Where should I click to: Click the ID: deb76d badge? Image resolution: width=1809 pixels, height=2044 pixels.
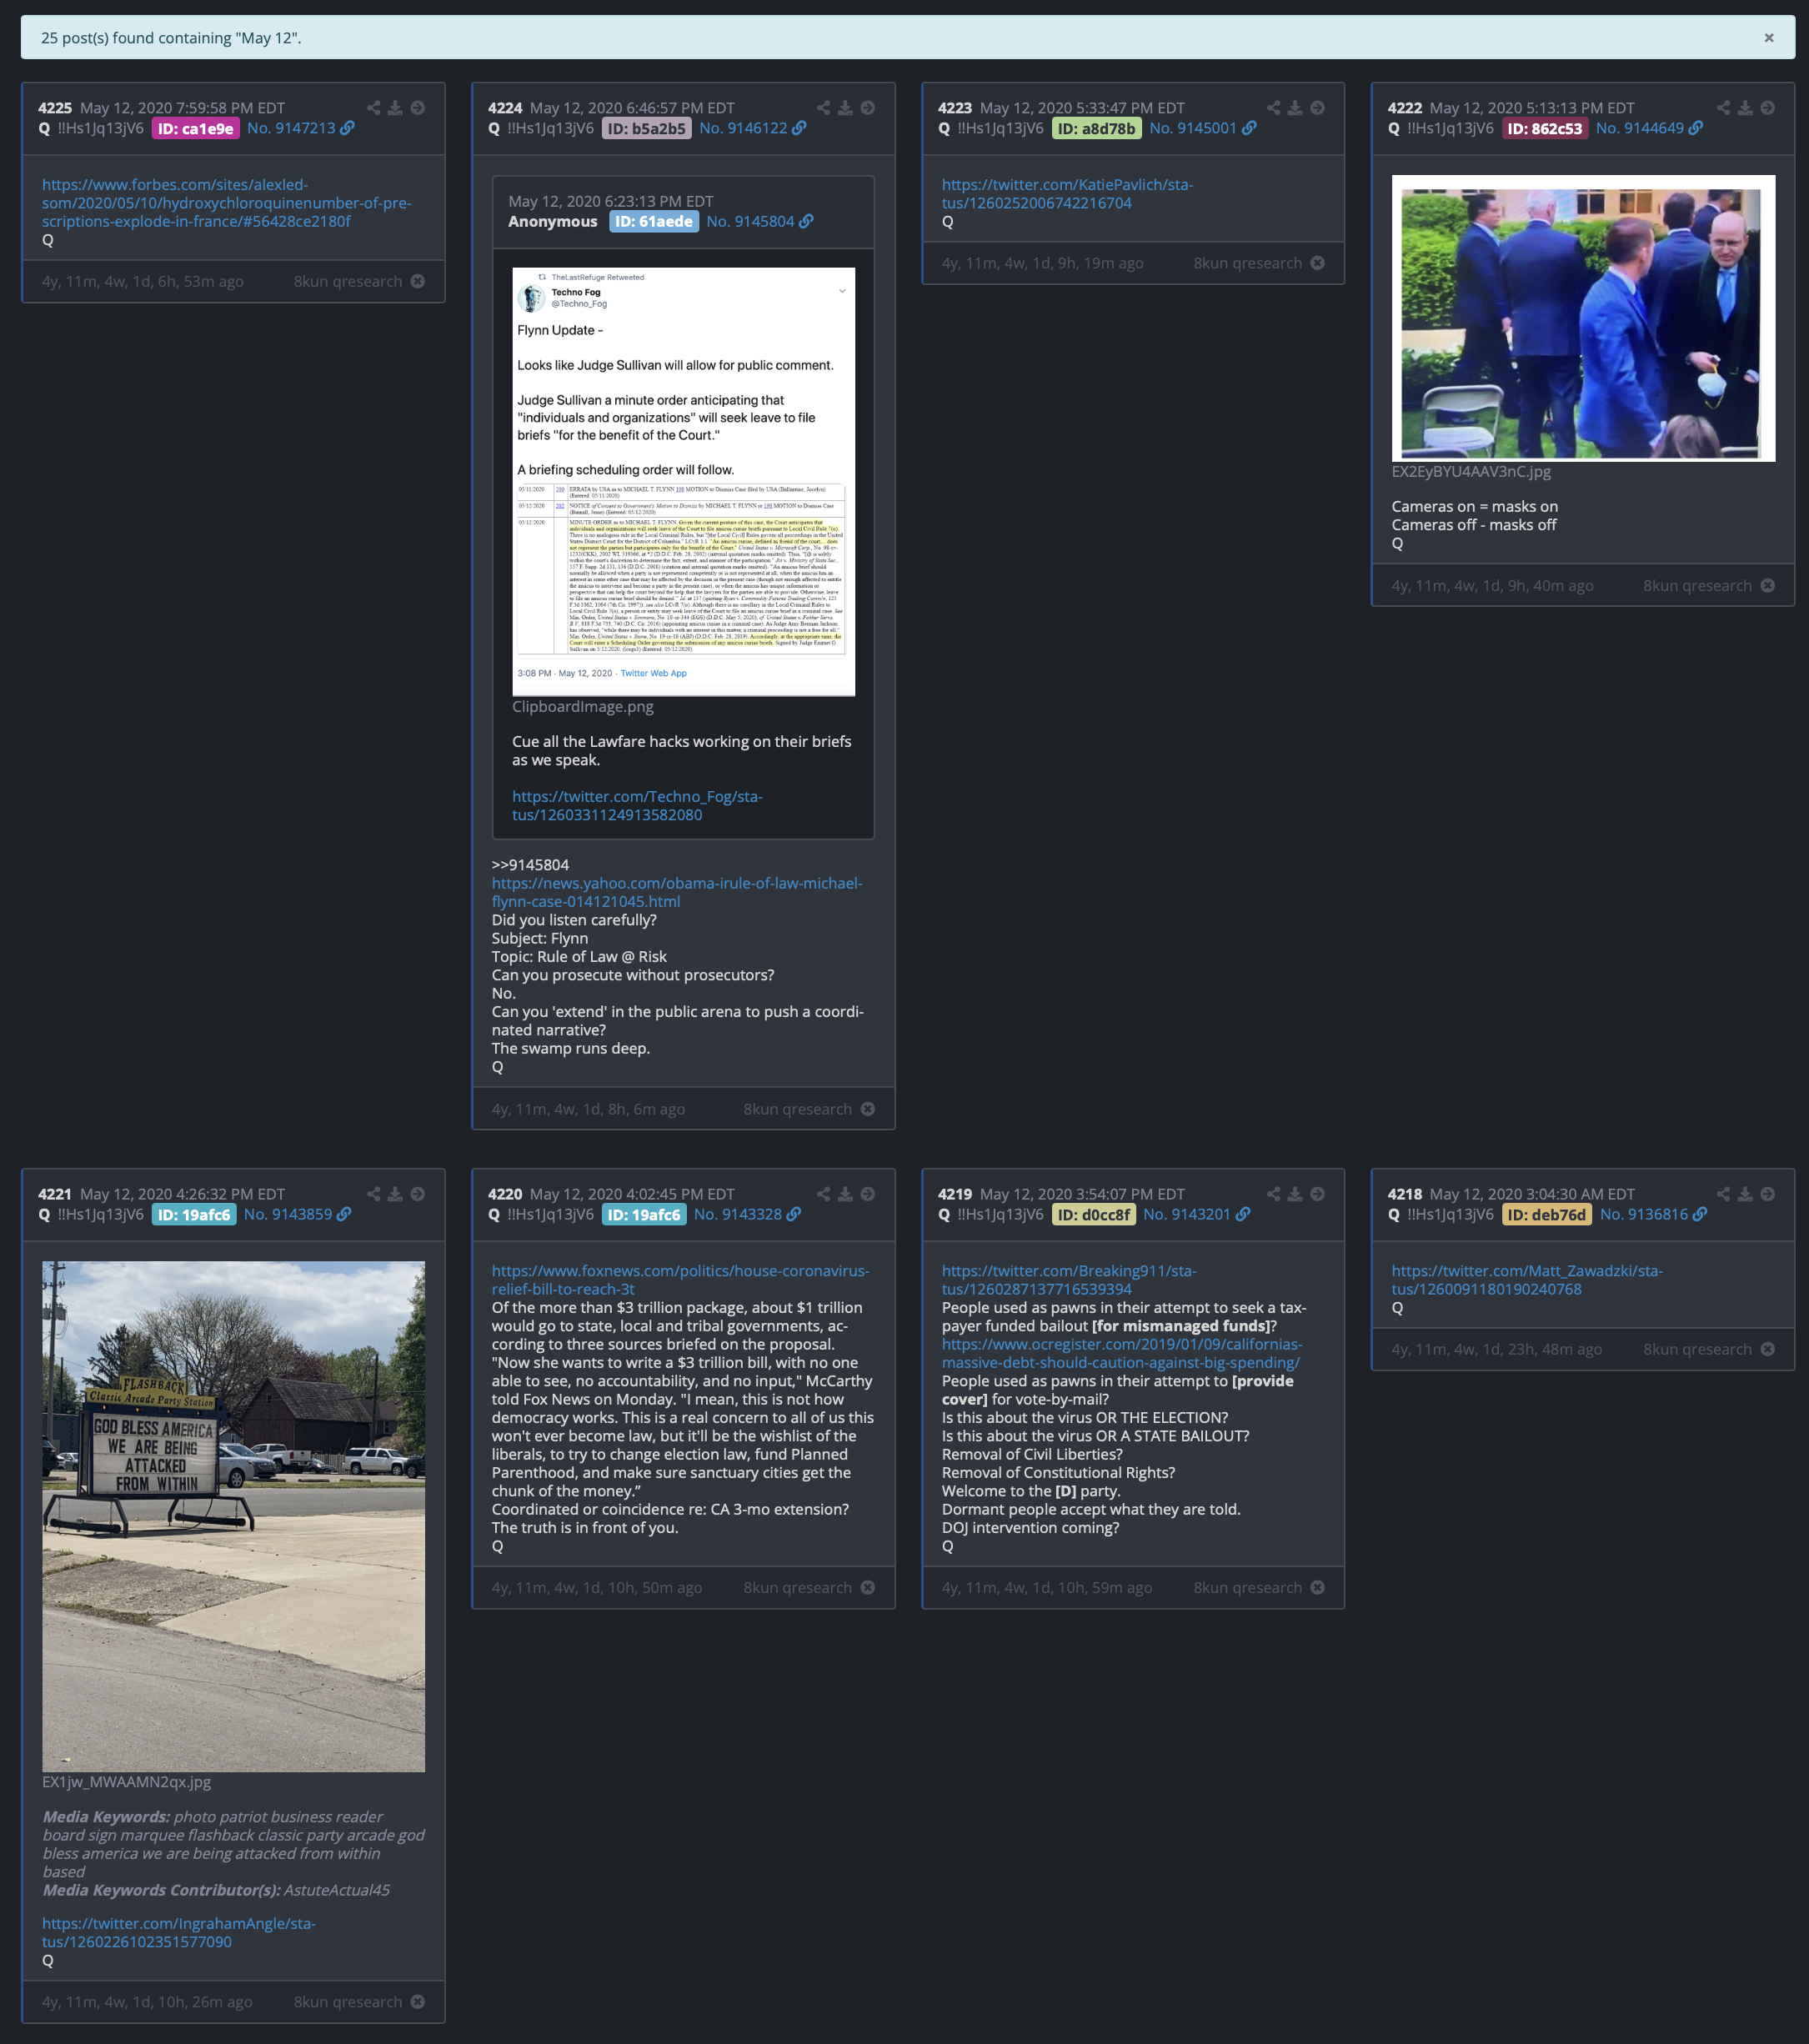[x=1547, y=1214]
